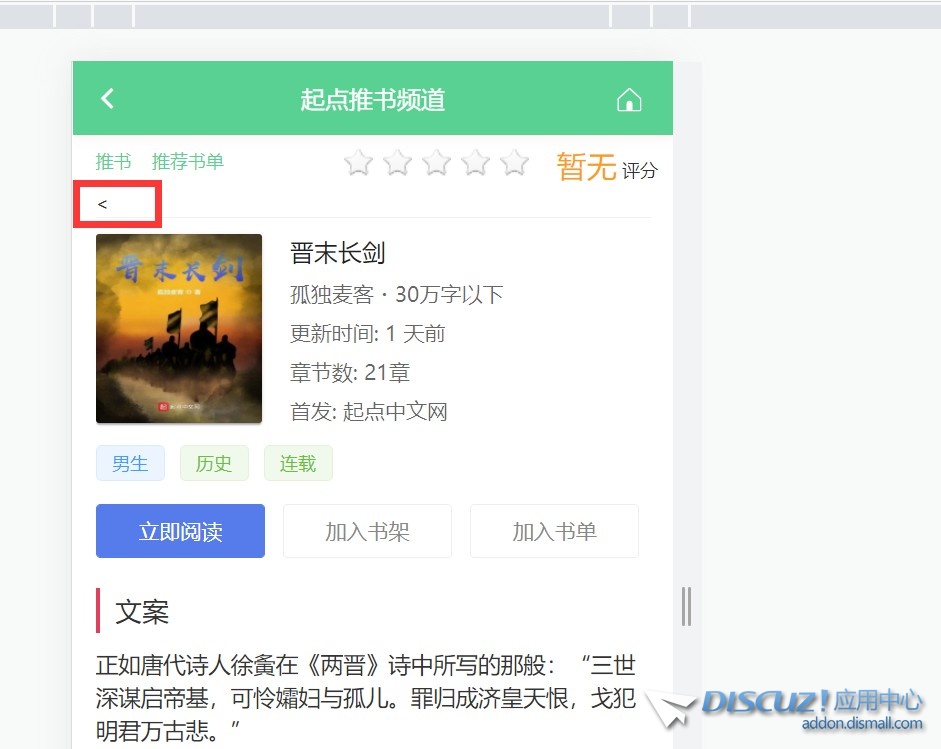Click the resize handle beside the preview
The image size is (941, 749).
687,606
